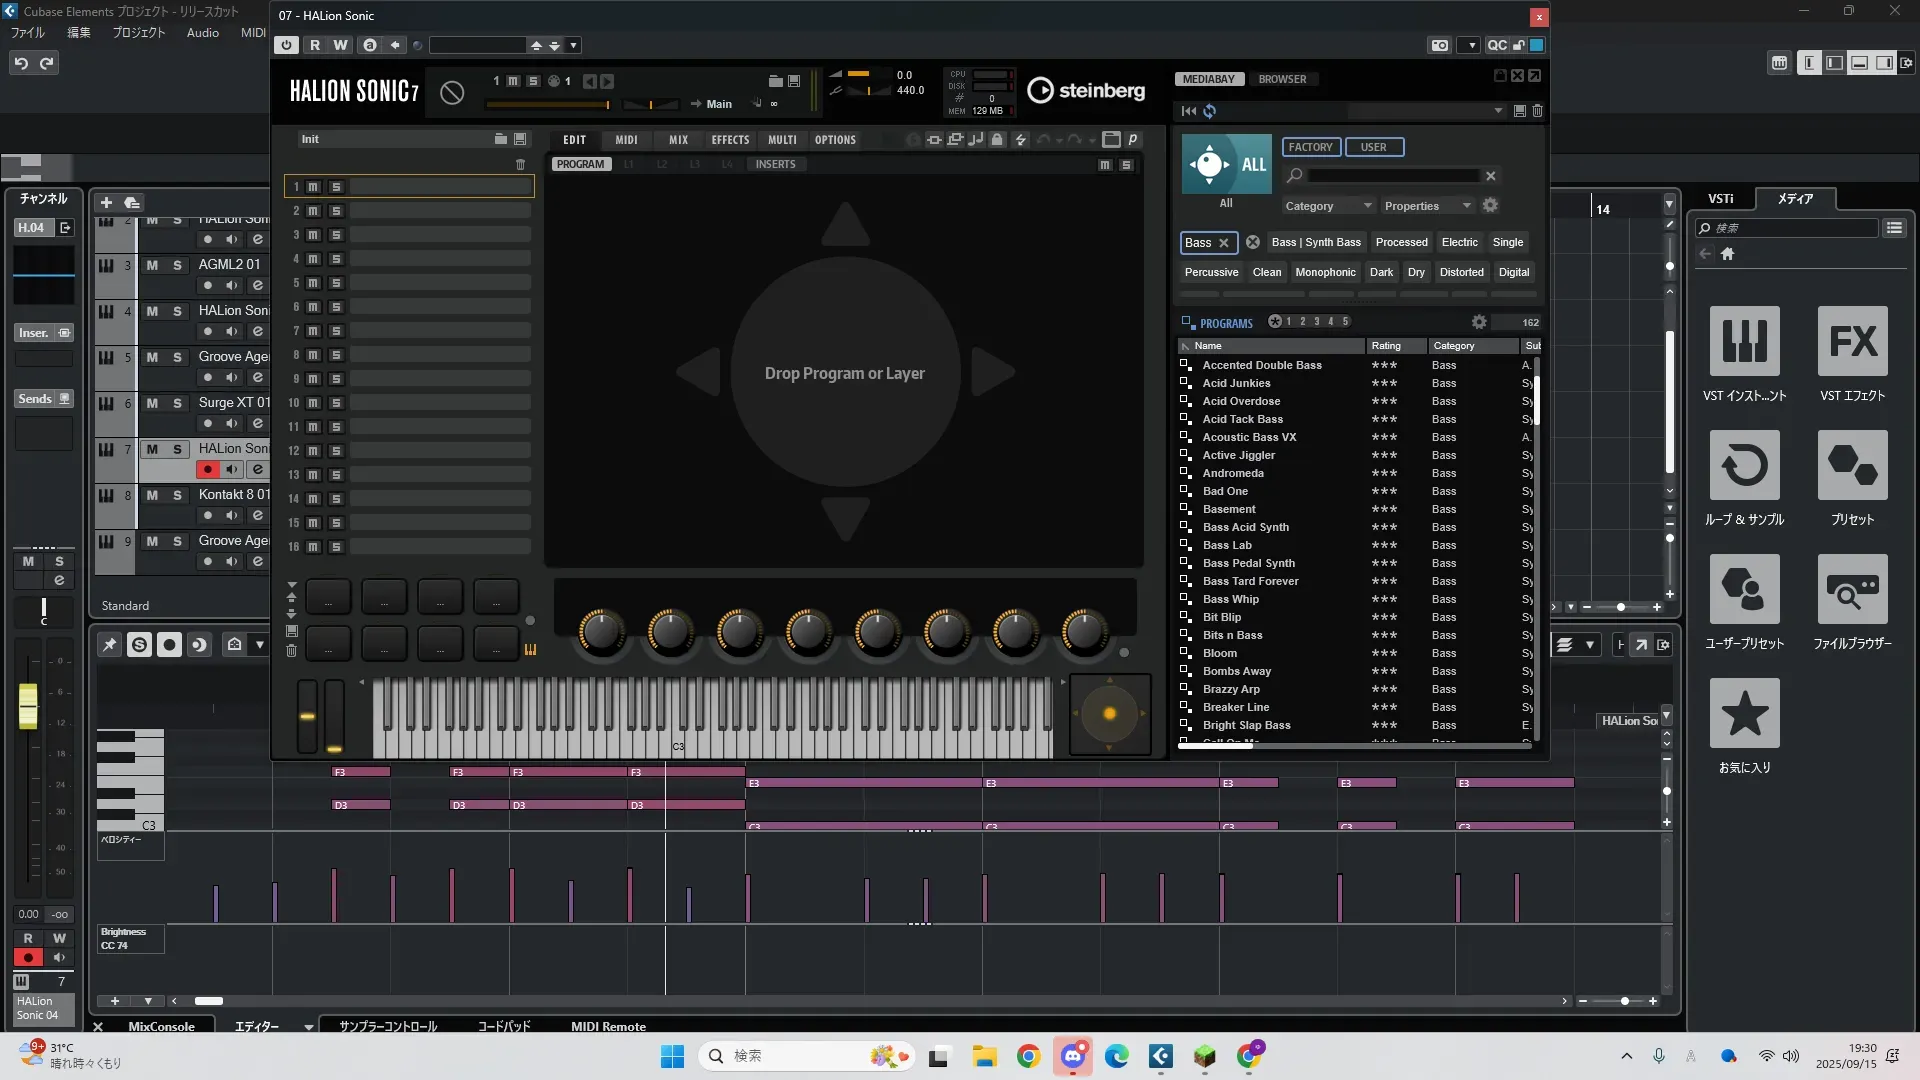Open the VST Instruments media tile
Viewport: 1920px width, 1080px height.
tap(1744, 343)
